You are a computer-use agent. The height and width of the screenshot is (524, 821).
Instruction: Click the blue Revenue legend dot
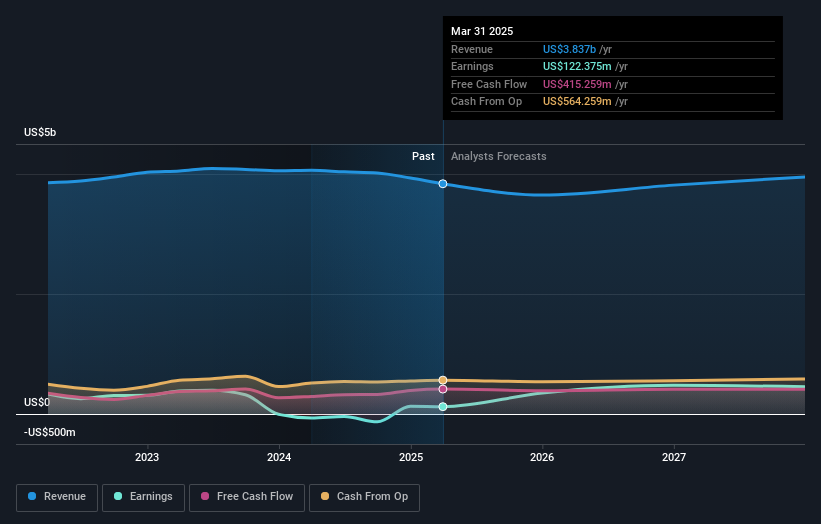[32, 496]
